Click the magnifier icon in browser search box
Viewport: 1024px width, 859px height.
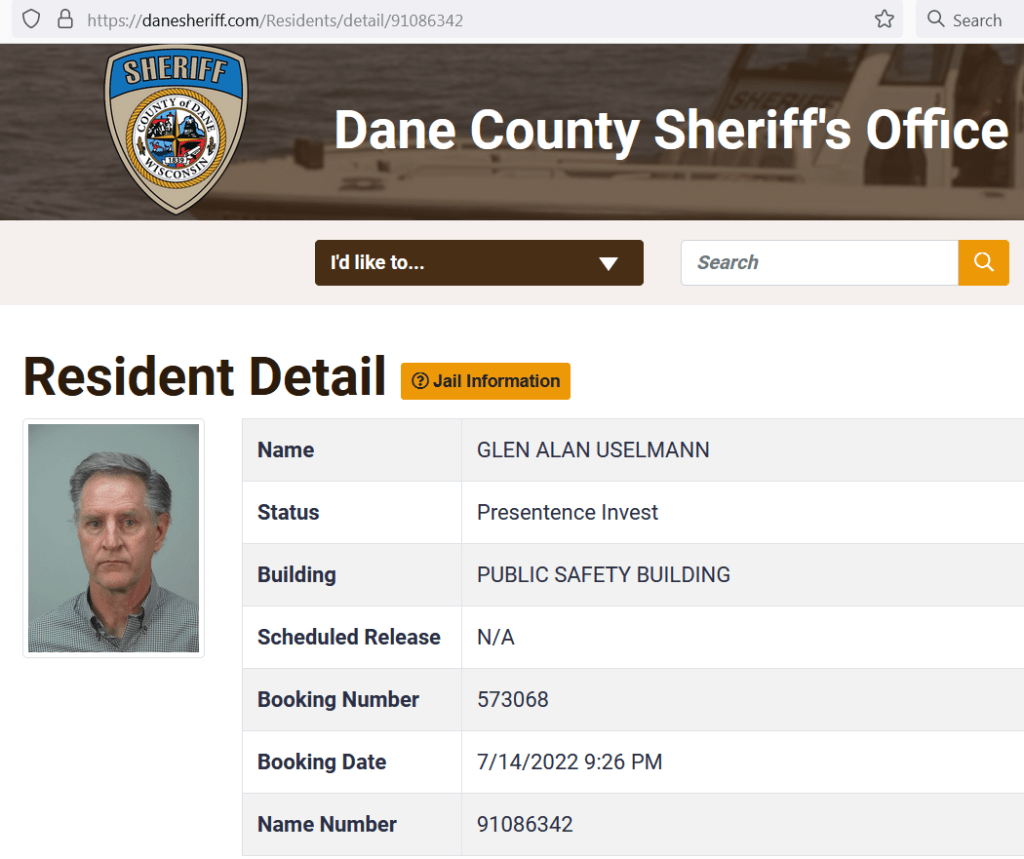[x=936, y=19]
